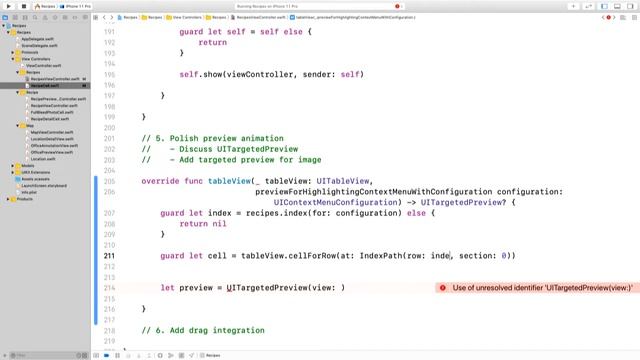Click the Debug Memory Graph button

tap(171, 356)
